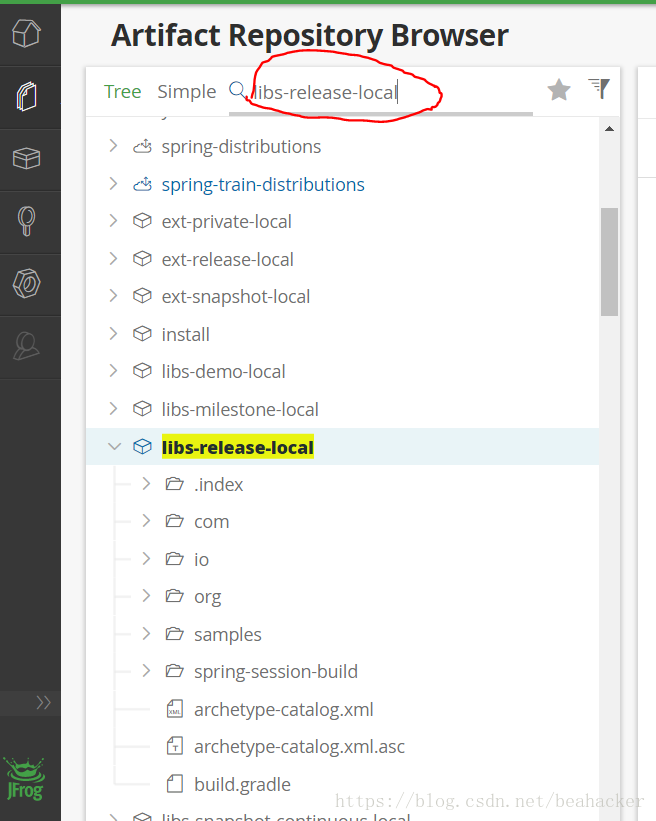This screenshot has height=821, width=656.
Task: Click the search magnifier icon beside the input
Action: tap(237, 90)
